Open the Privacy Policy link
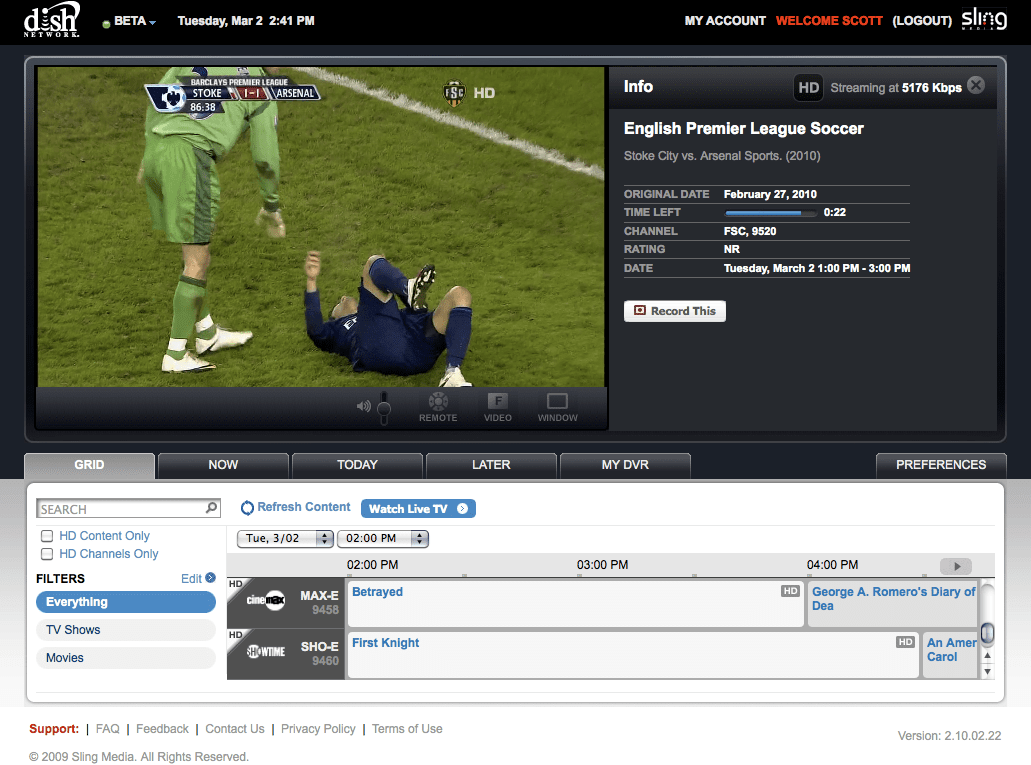 (318, 729)
